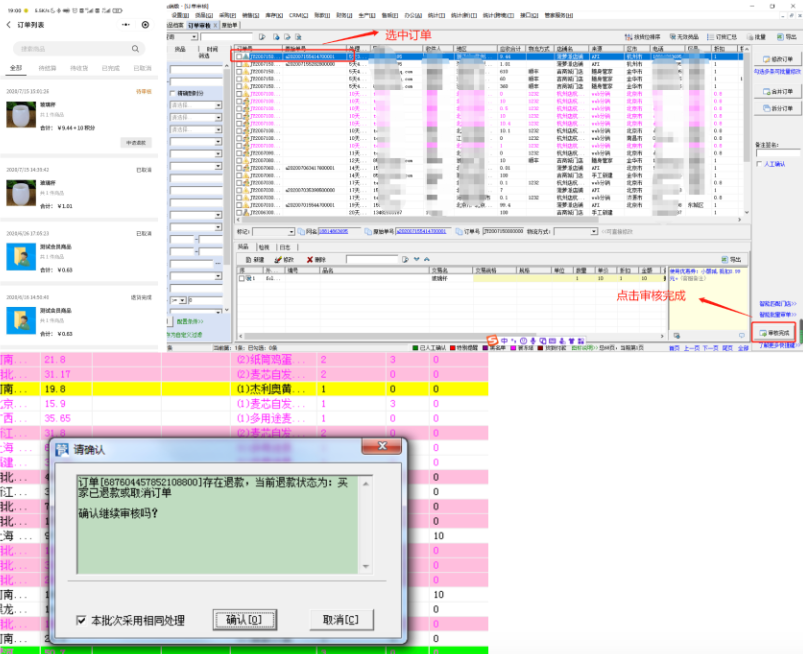Tick the 人工确认 checkbox

tap(759, 164)
